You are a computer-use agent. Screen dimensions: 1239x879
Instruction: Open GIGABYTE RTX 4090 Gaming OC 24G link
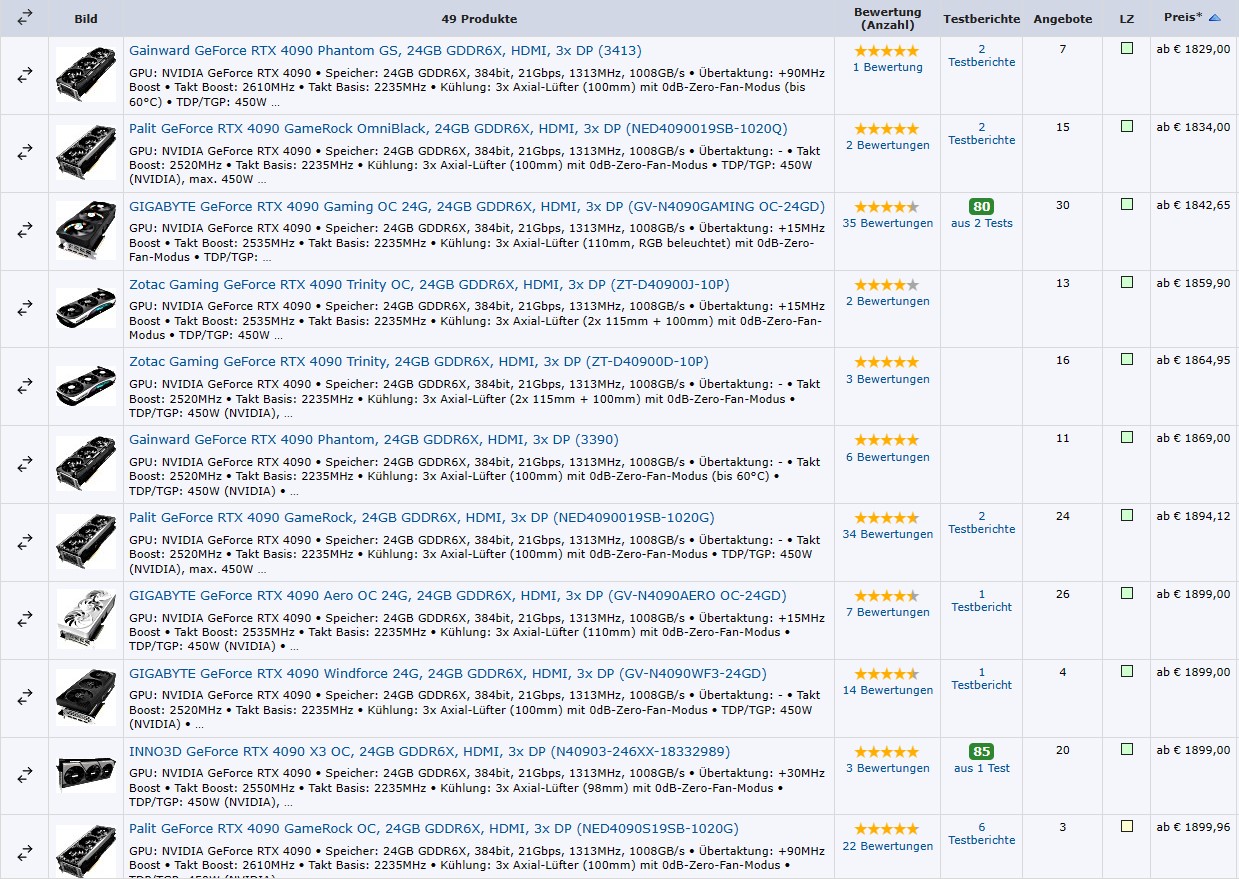pyautogui.click(x=477, y=206)
